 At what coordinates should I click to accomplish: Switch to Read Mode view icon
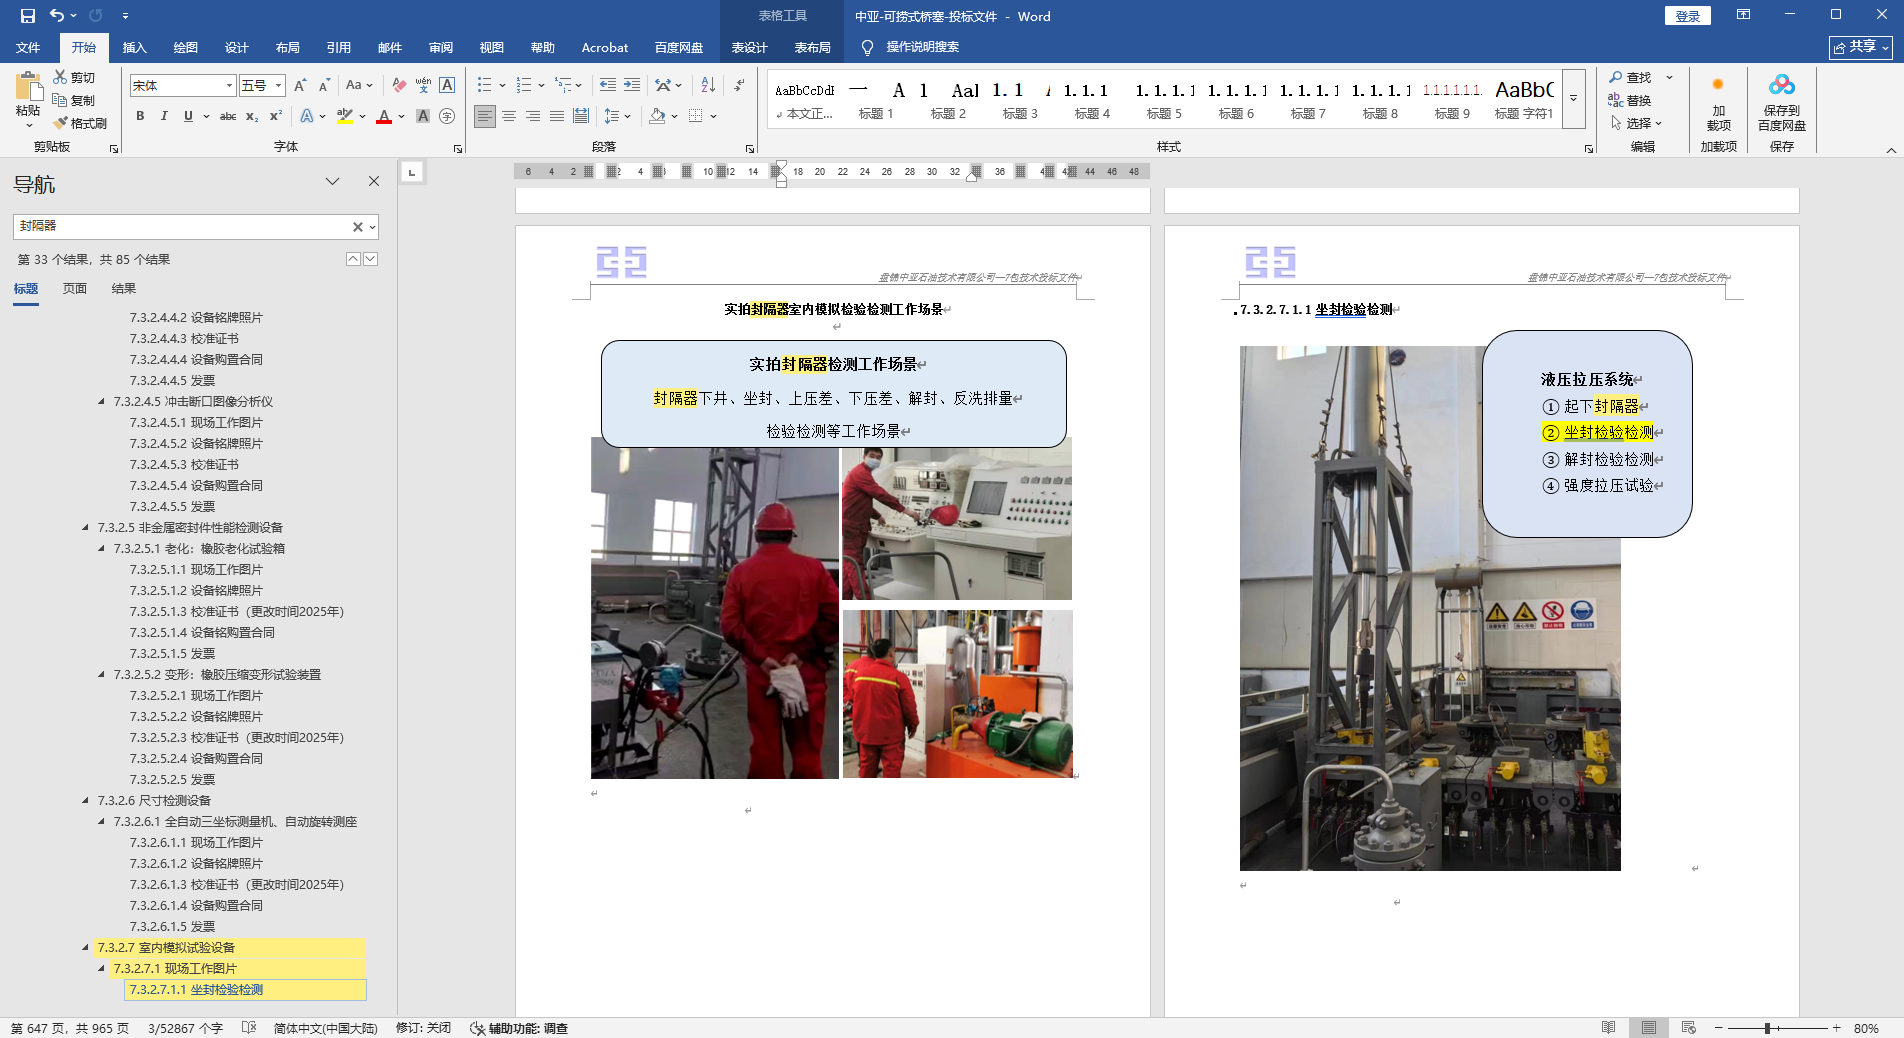pyautogui.click(x=1608, y=1028)
